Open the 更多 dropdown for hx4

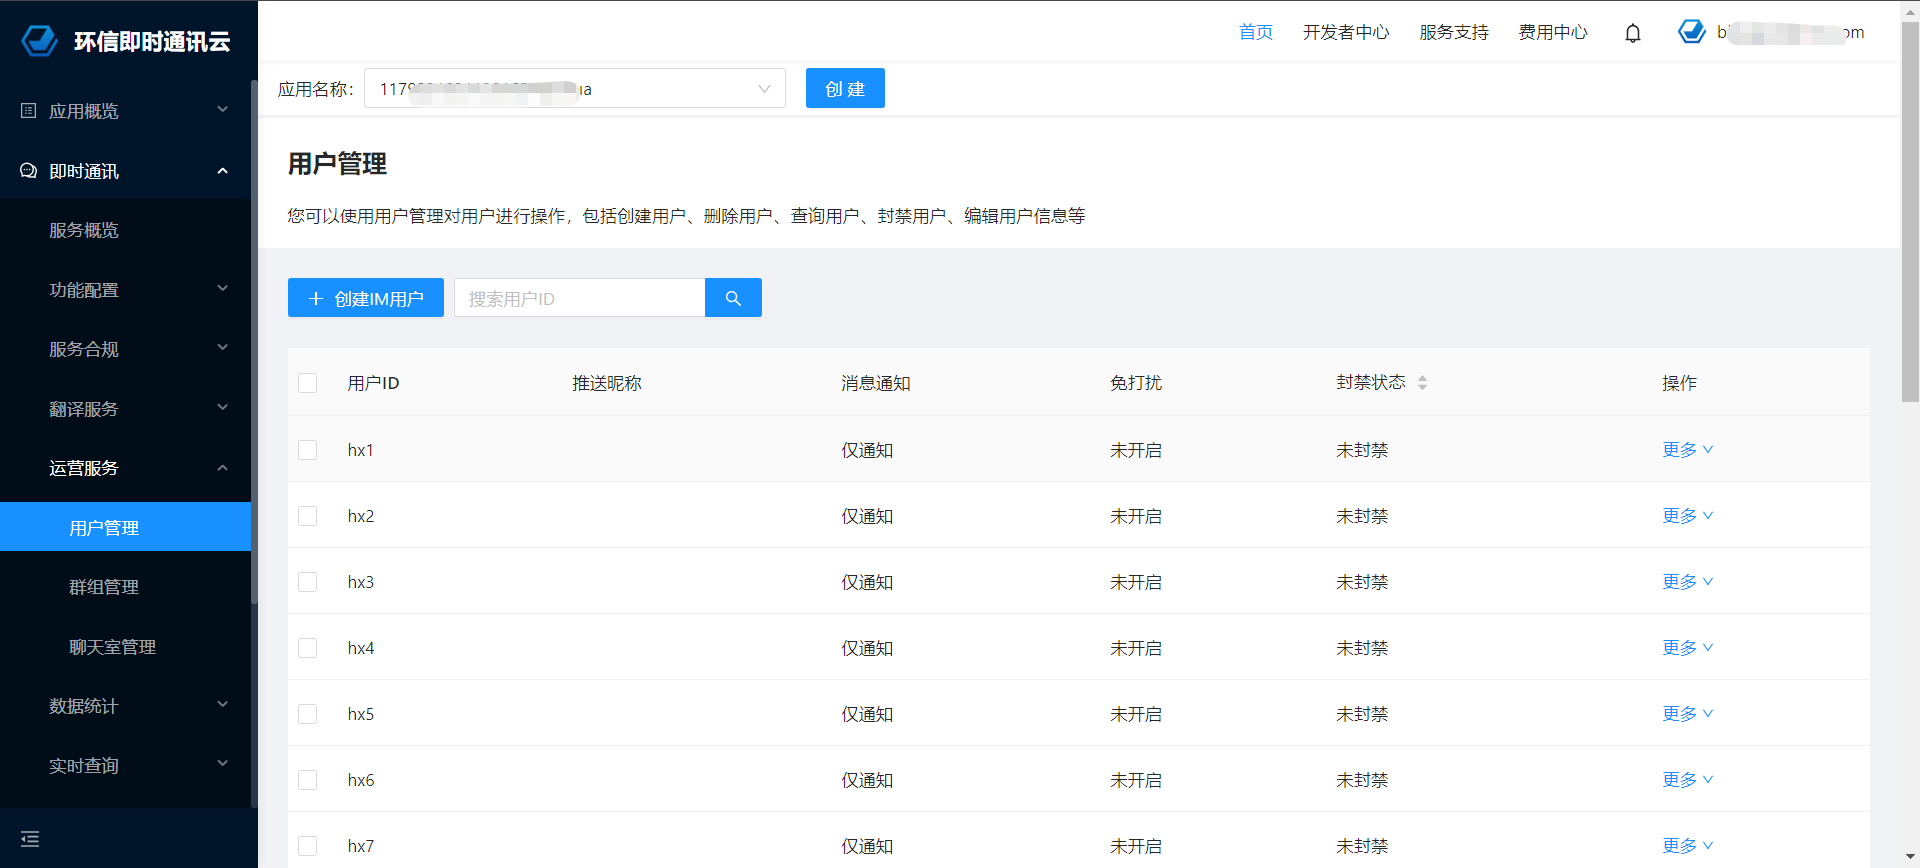coord(1688,648)
